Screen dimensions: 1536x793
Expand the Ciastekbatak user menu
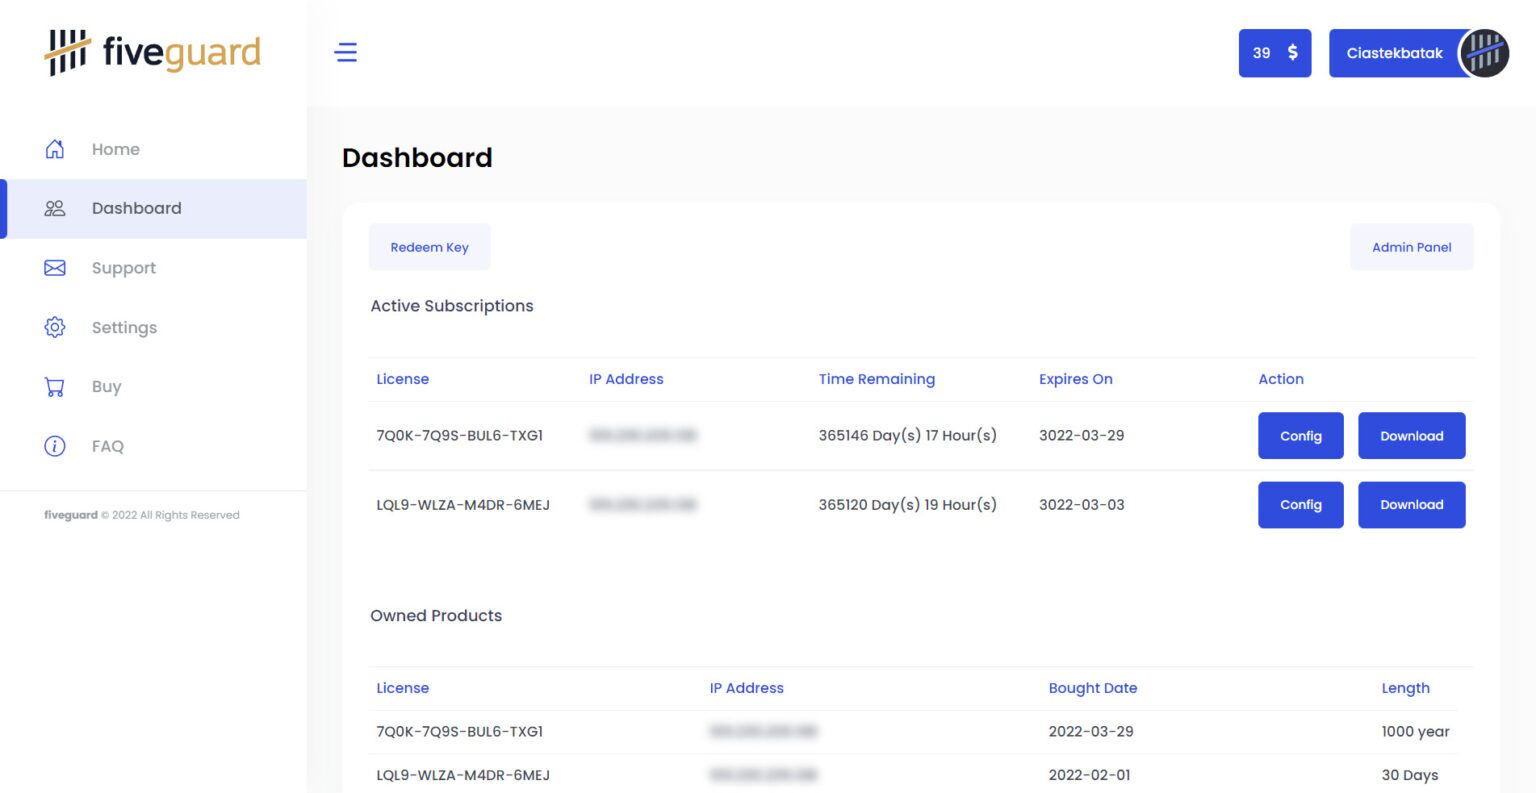coord(1394,53)
